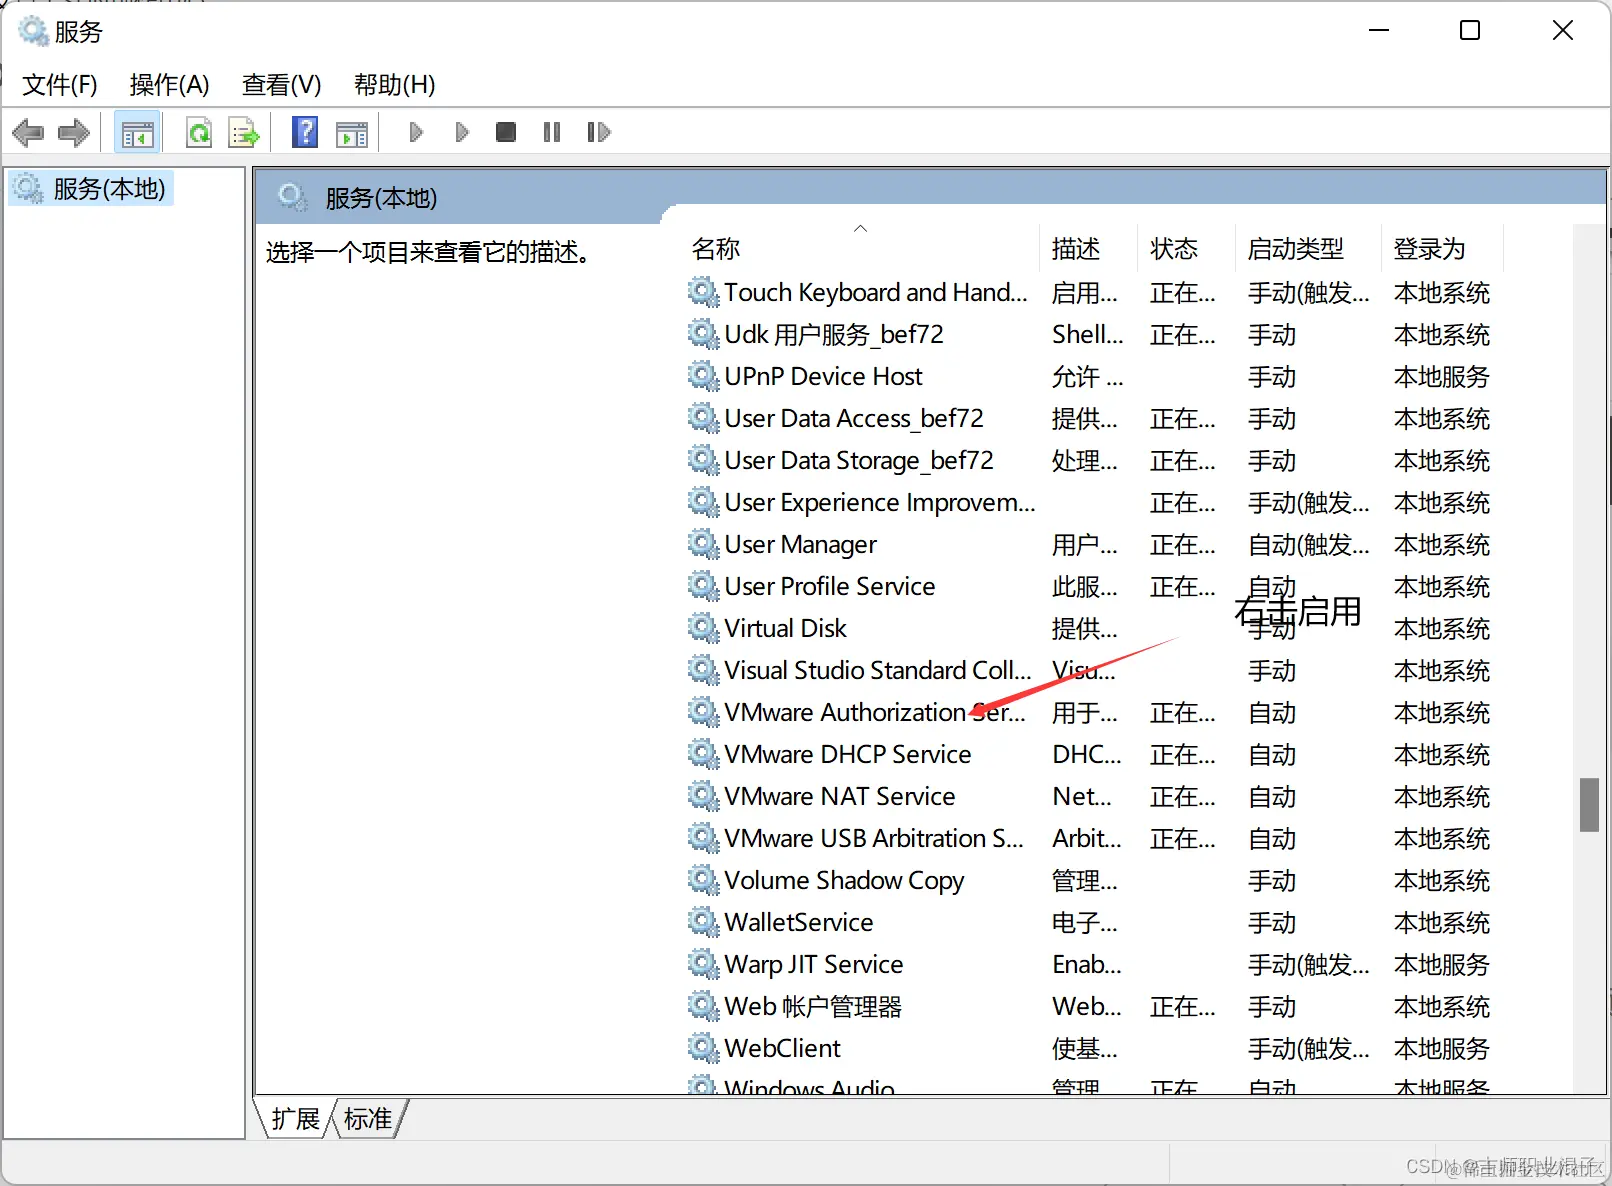Open the 文件(F) menu
This screenshot has height=1186, width=1612.
(x=60, y=85)
